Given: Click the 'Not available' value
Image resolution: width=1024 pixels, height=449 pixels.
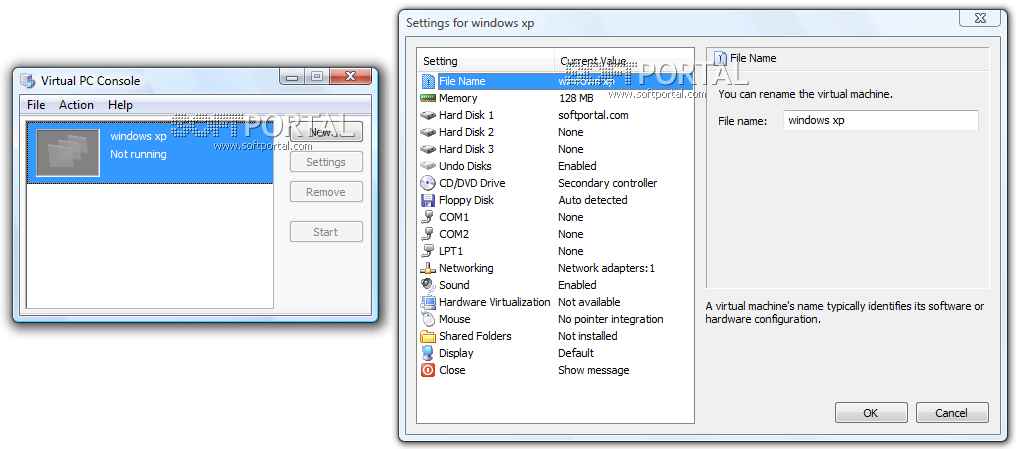Looking at the screenshot, I should 589,302.
